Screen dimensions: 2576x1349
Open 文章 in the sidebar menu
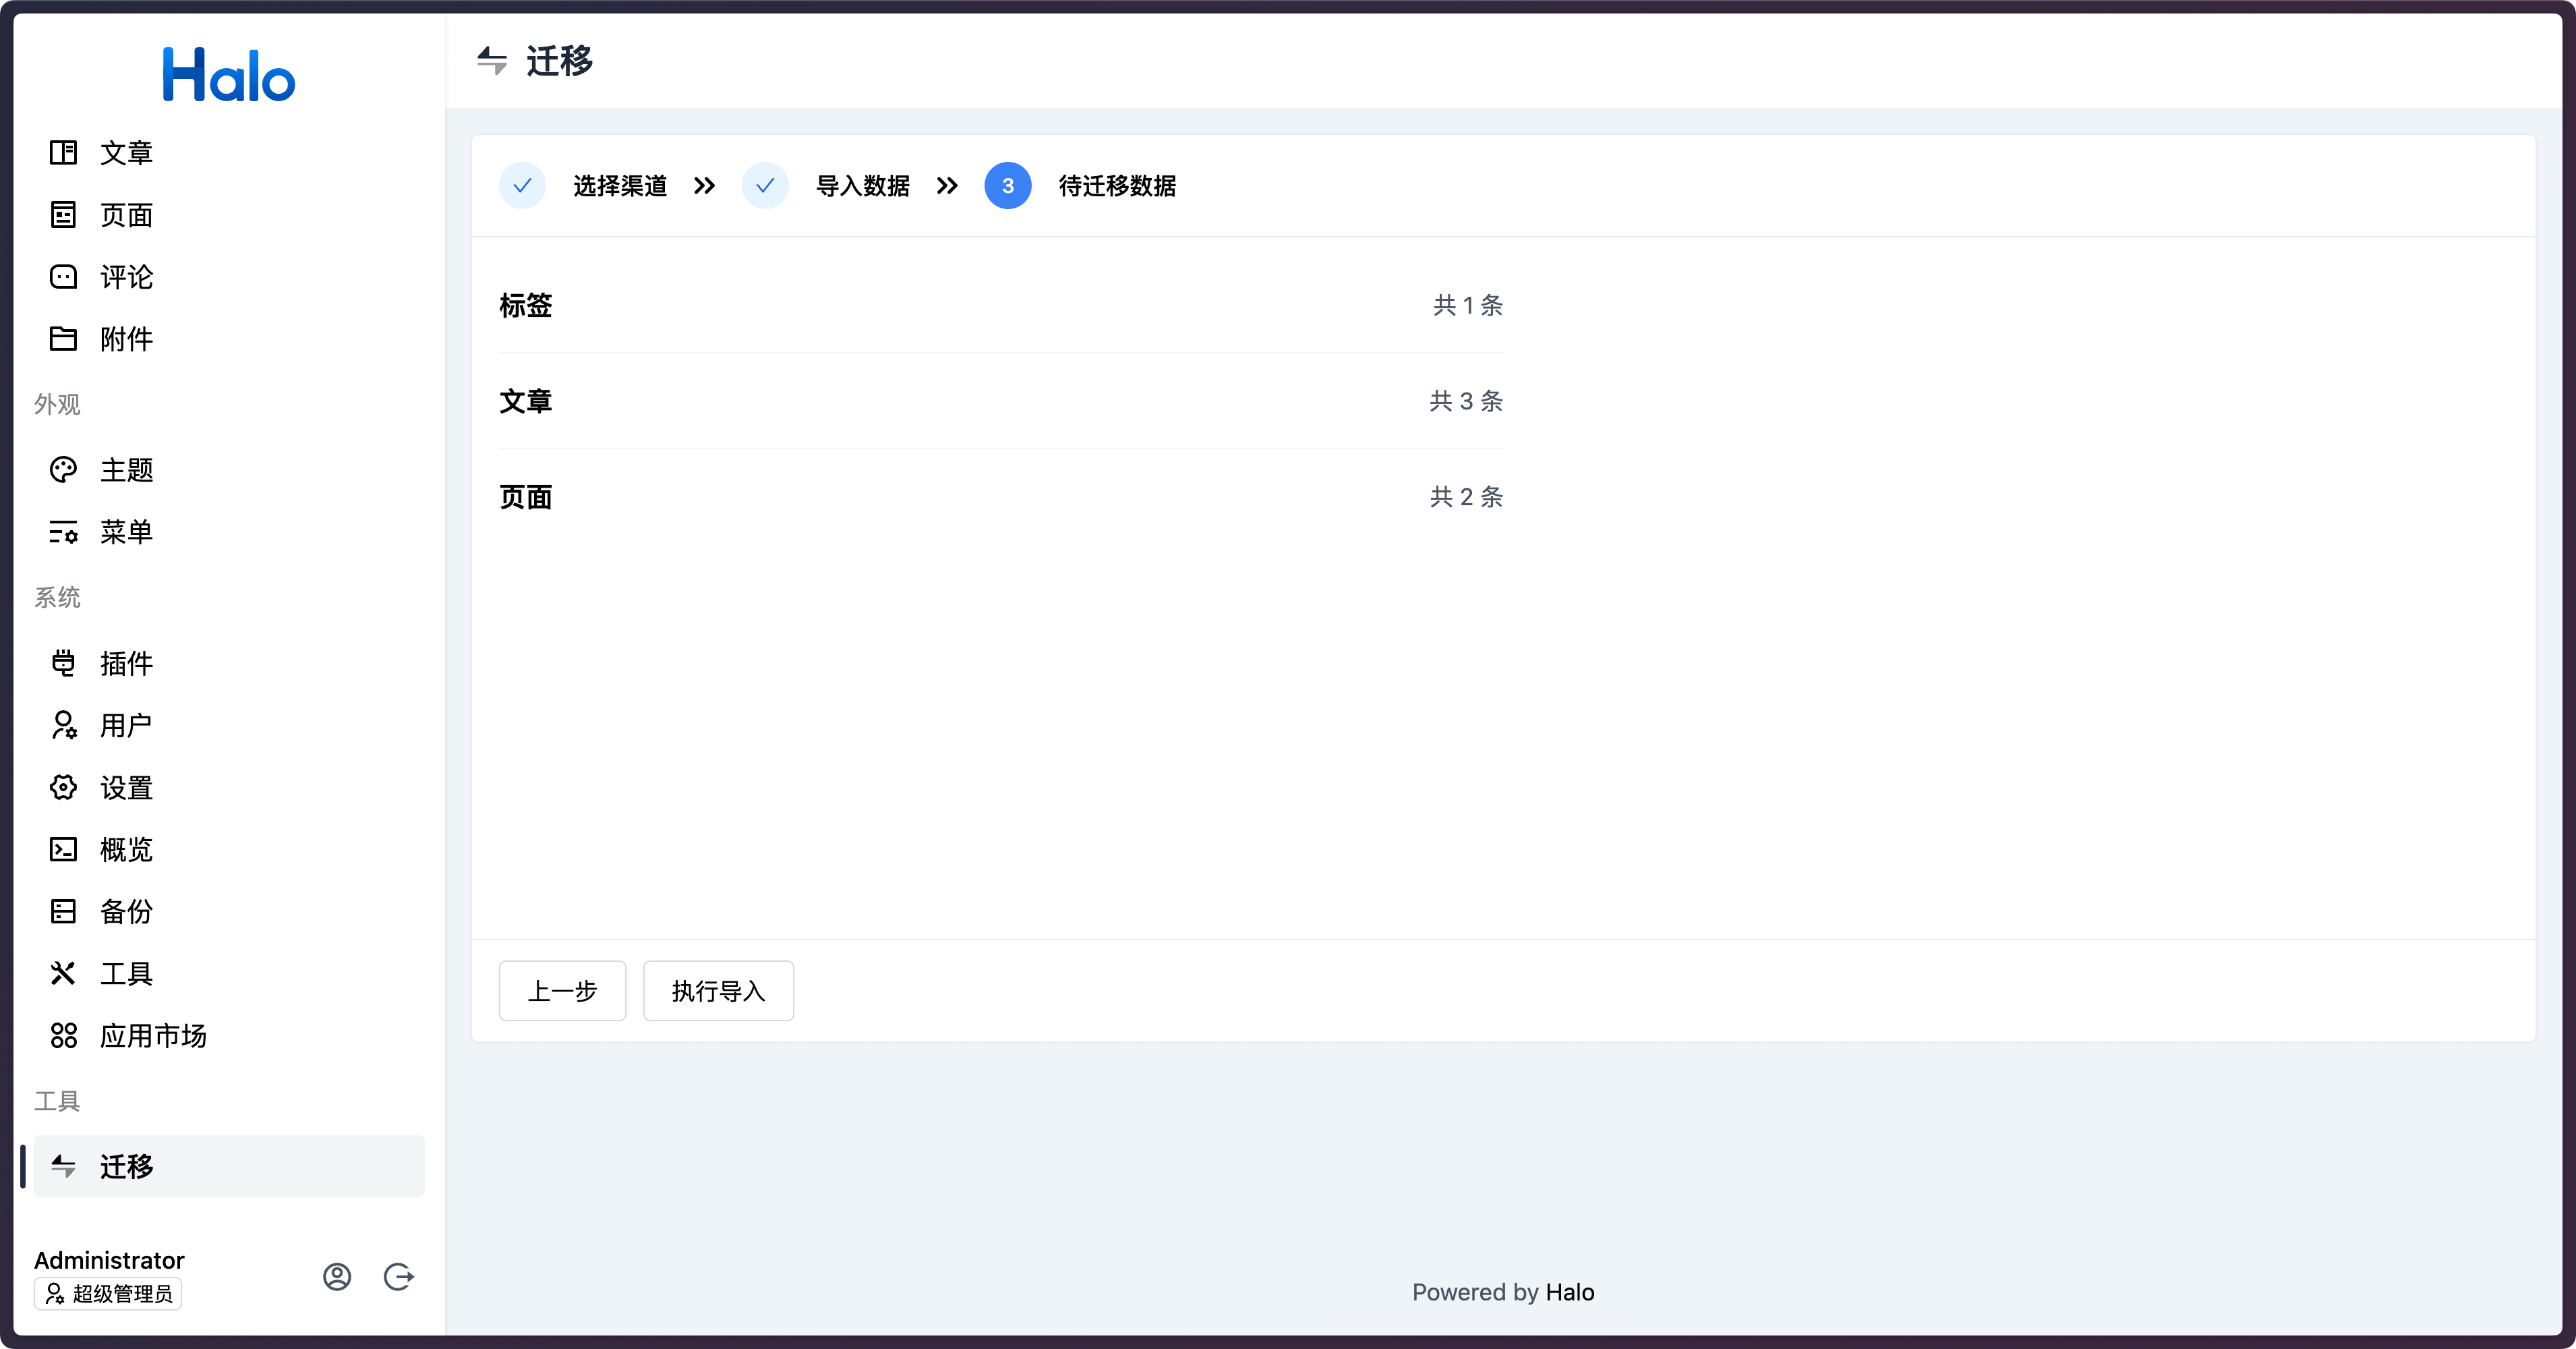126,153
